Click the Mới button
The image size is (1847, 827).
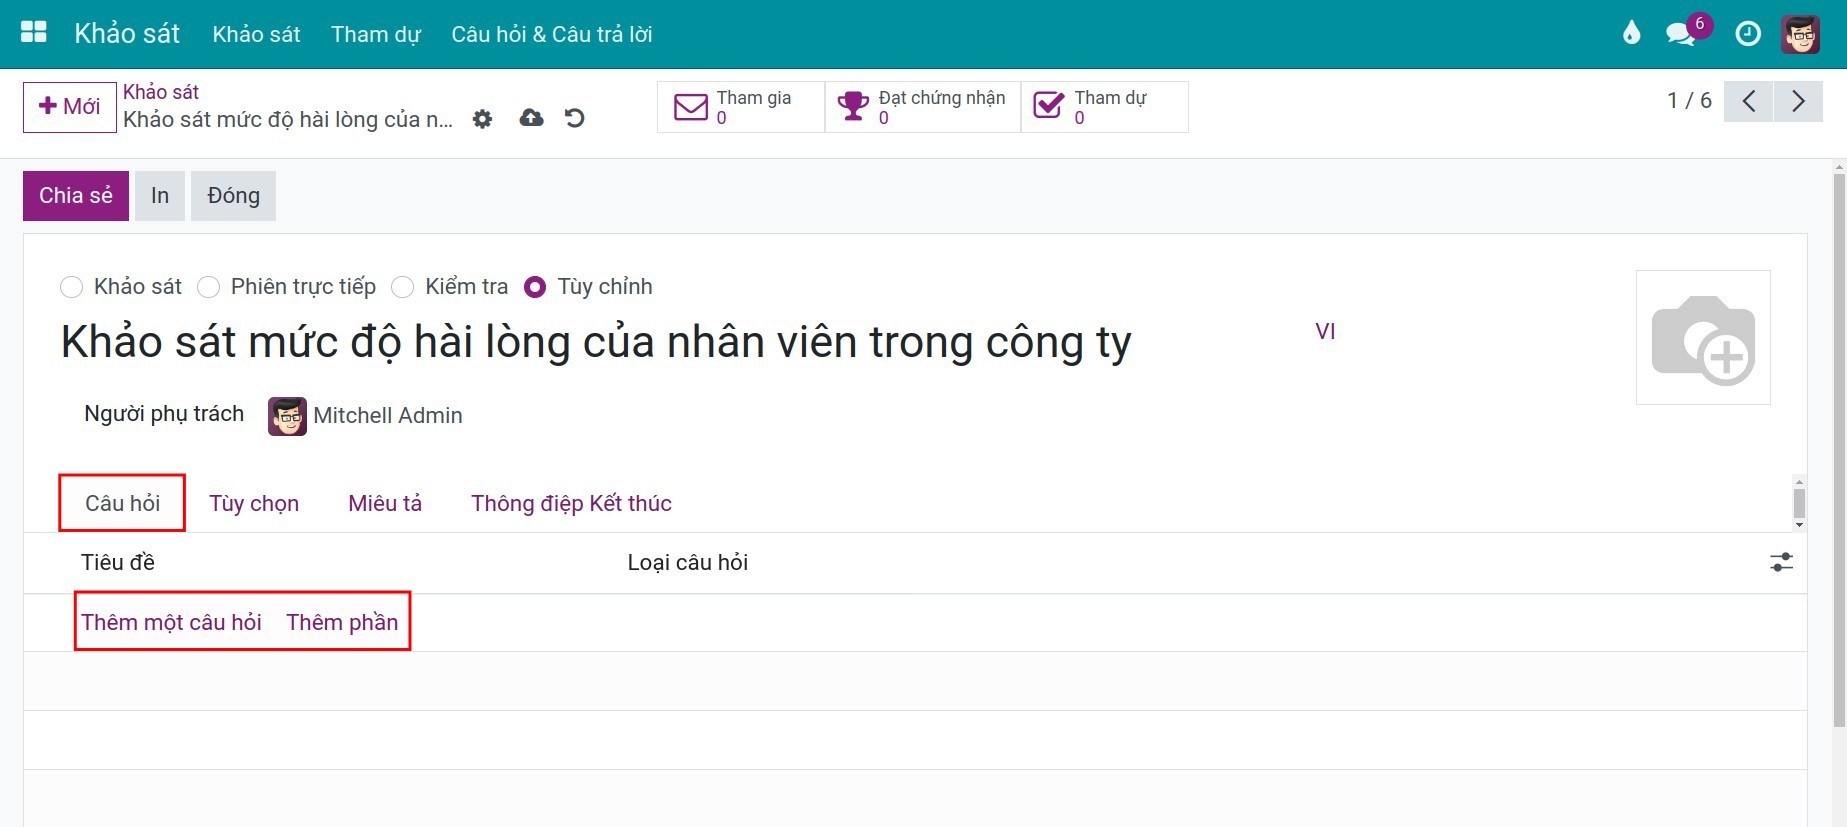tap(70, 107)
